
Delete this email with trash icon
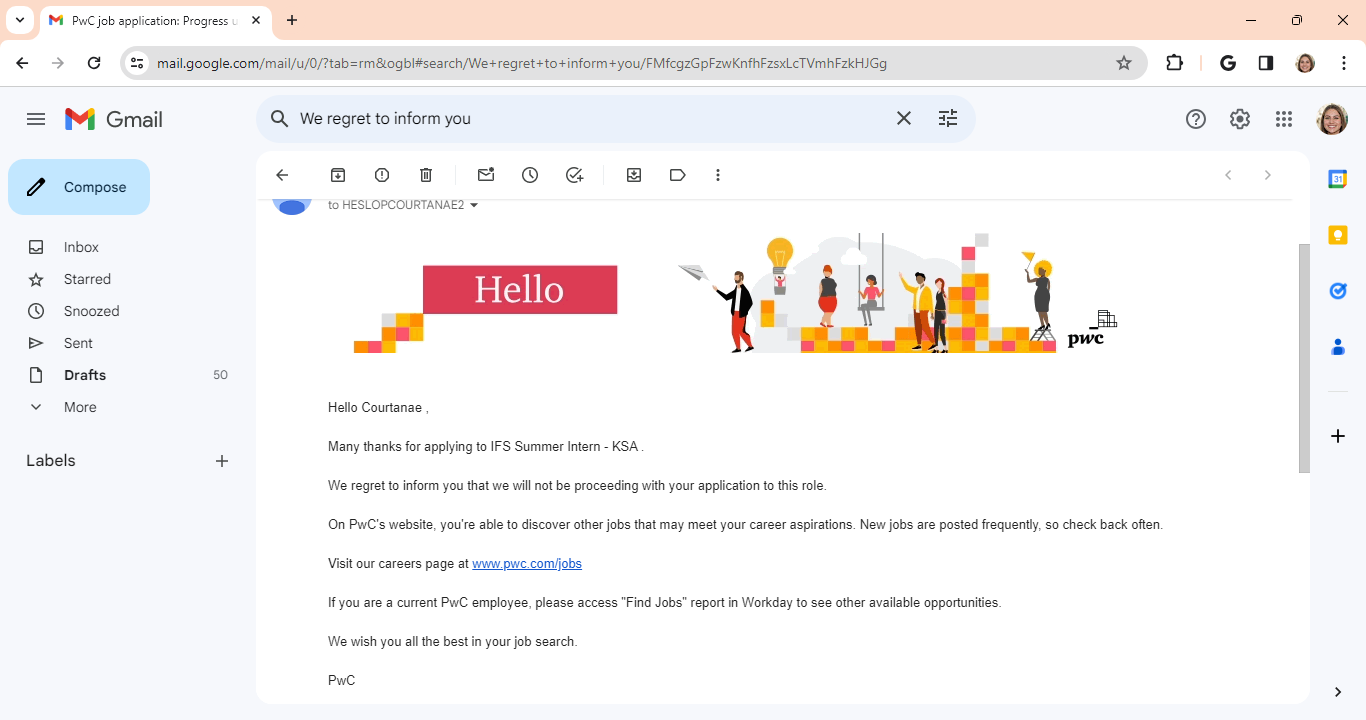(426, 175)
